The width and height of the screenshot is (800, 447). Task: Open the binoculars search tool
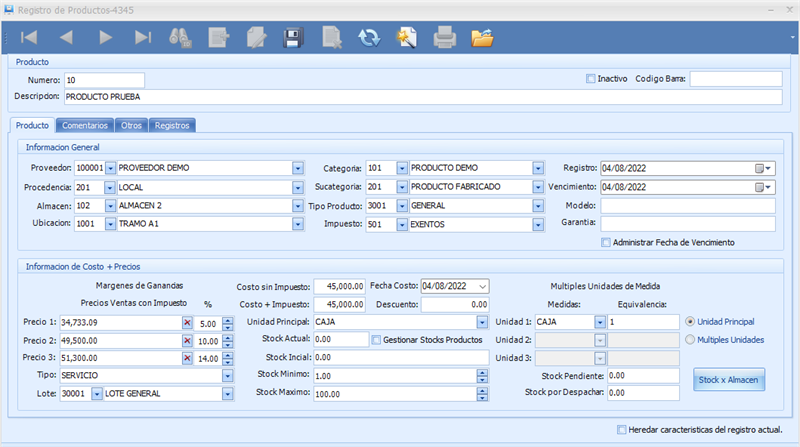tap(181, 38)
